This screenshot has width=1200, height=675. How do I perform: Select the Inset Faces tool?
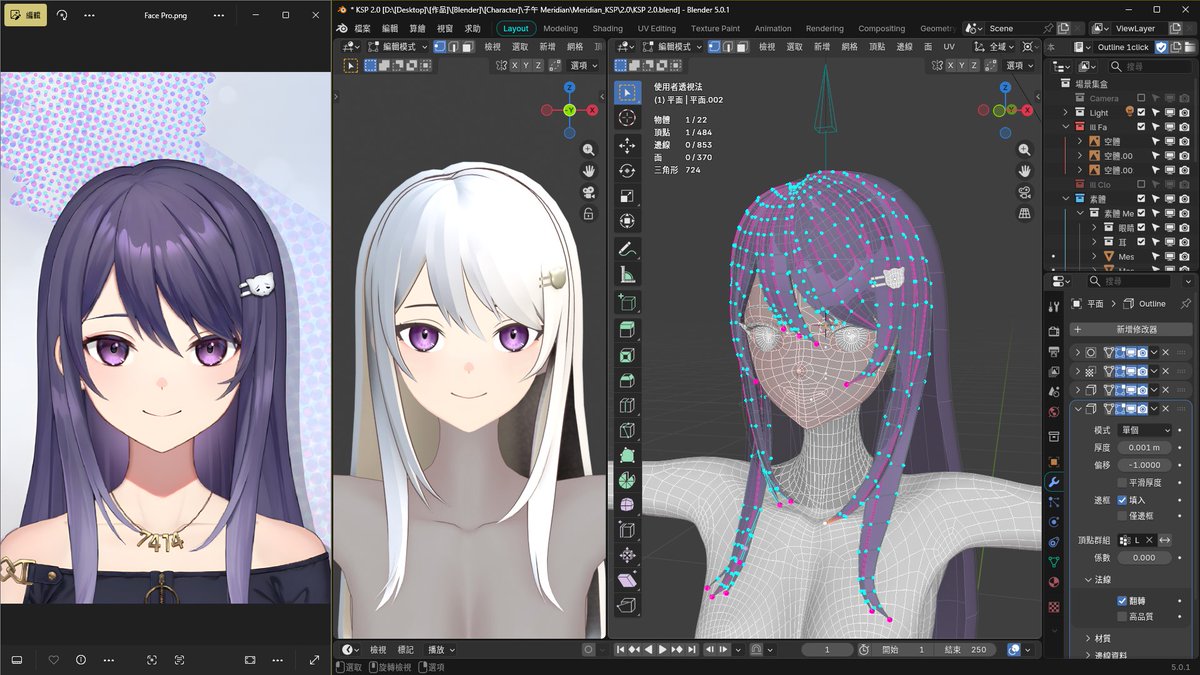627,355
